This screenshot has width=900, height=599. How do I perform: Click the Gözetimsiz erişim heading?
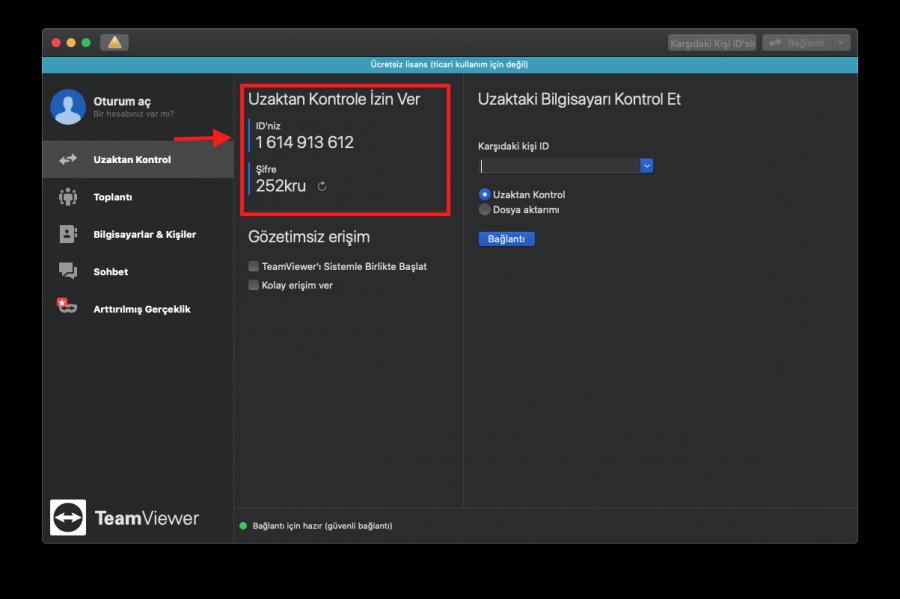pos(309,237)
